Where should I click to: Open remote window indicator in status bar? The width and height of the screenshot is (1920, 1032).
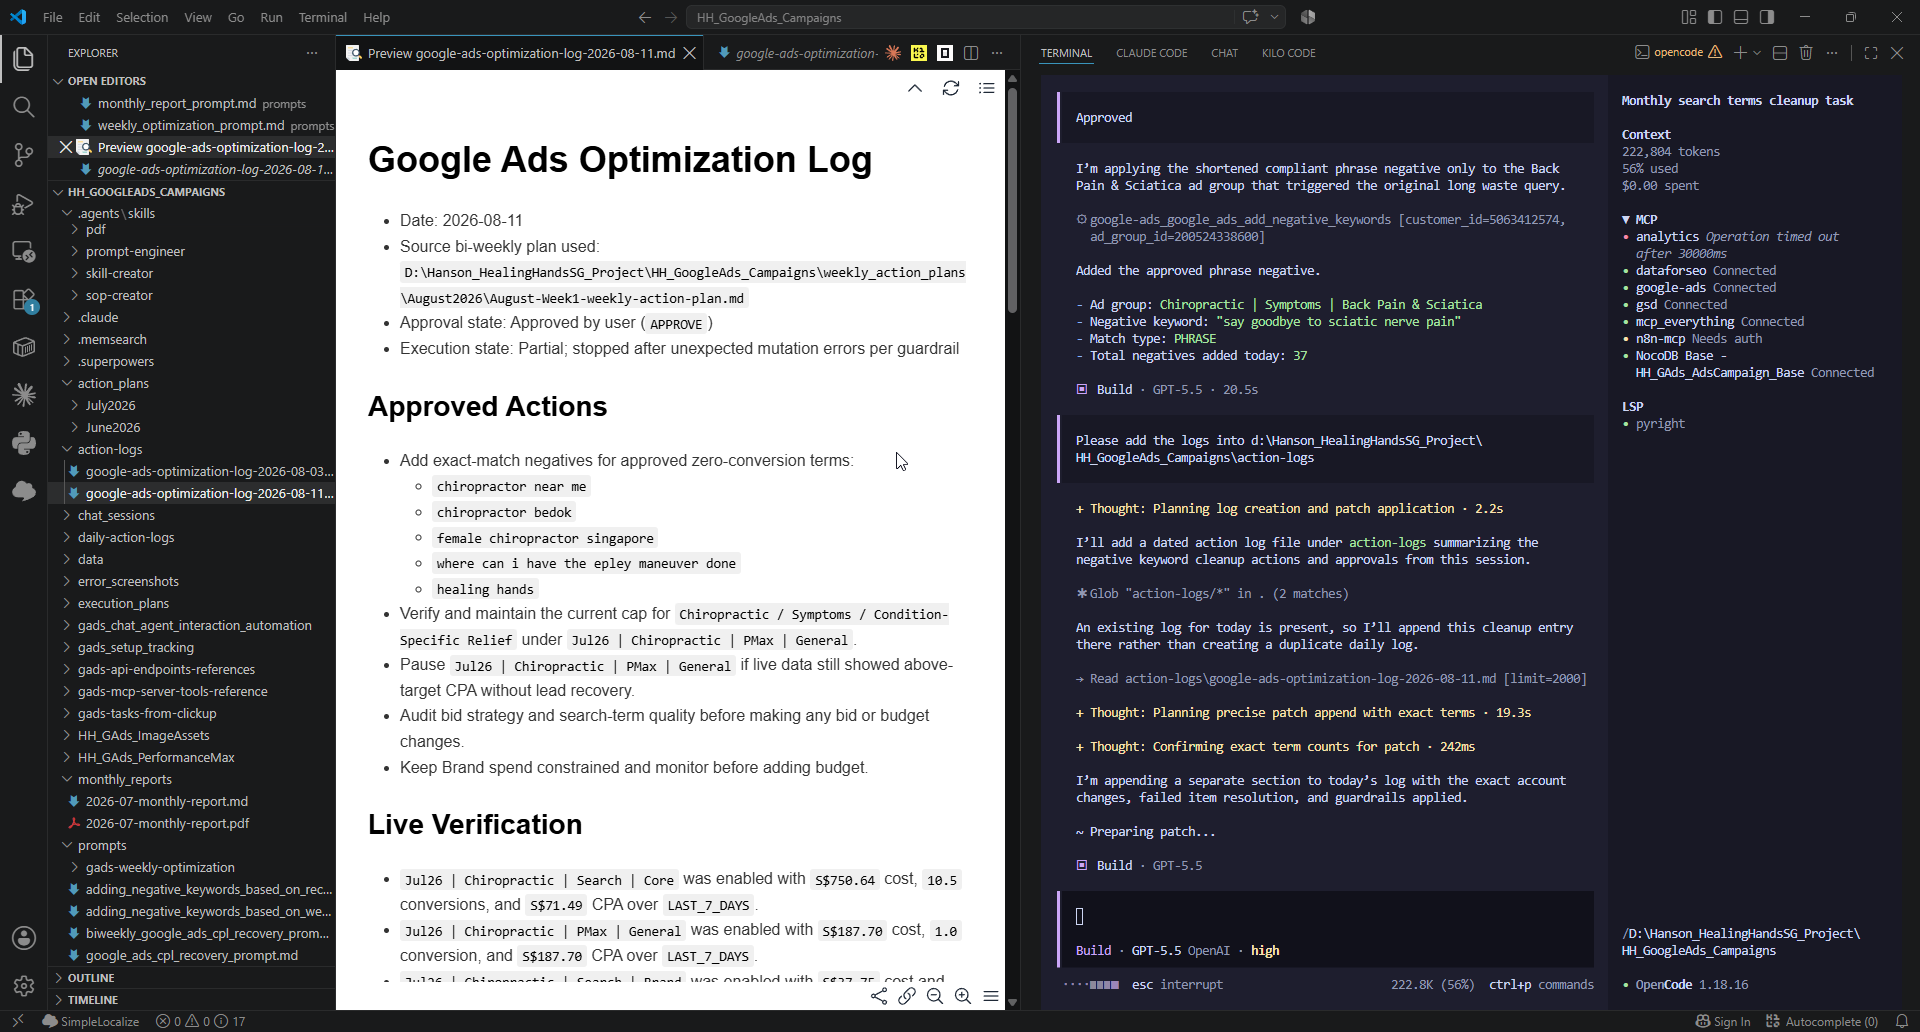(x=18, y=1021)
